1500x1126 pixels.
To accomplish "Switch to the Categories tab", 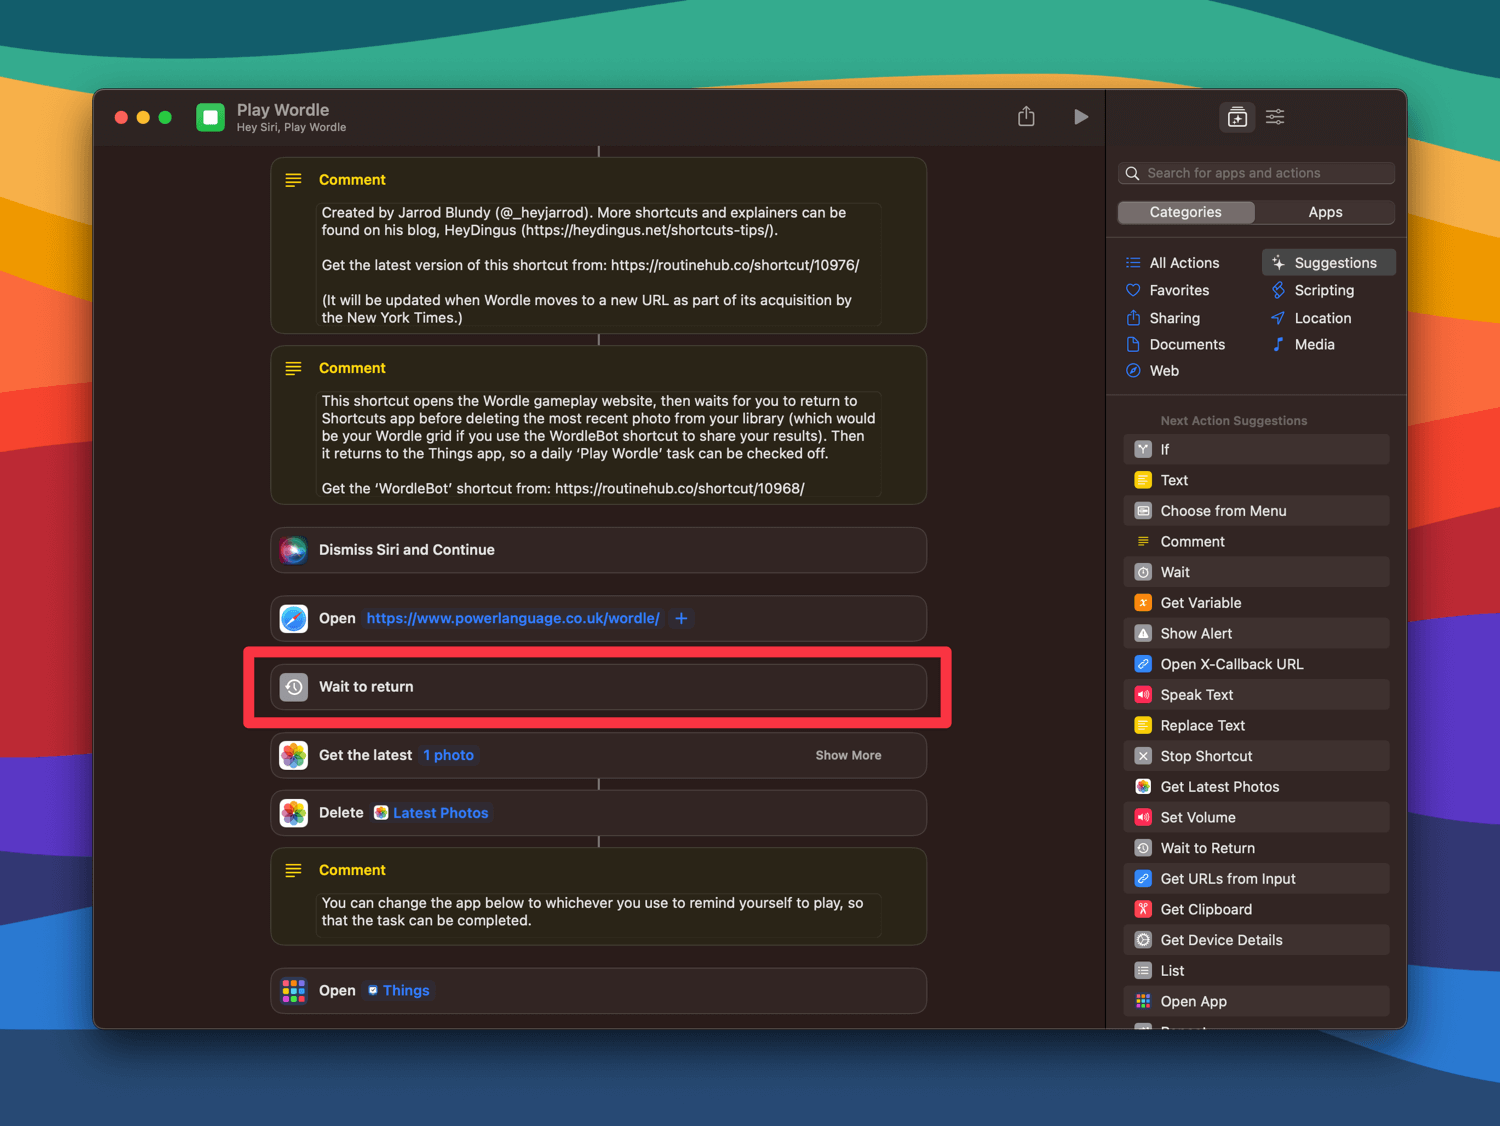I will [x=1186, y=212].
